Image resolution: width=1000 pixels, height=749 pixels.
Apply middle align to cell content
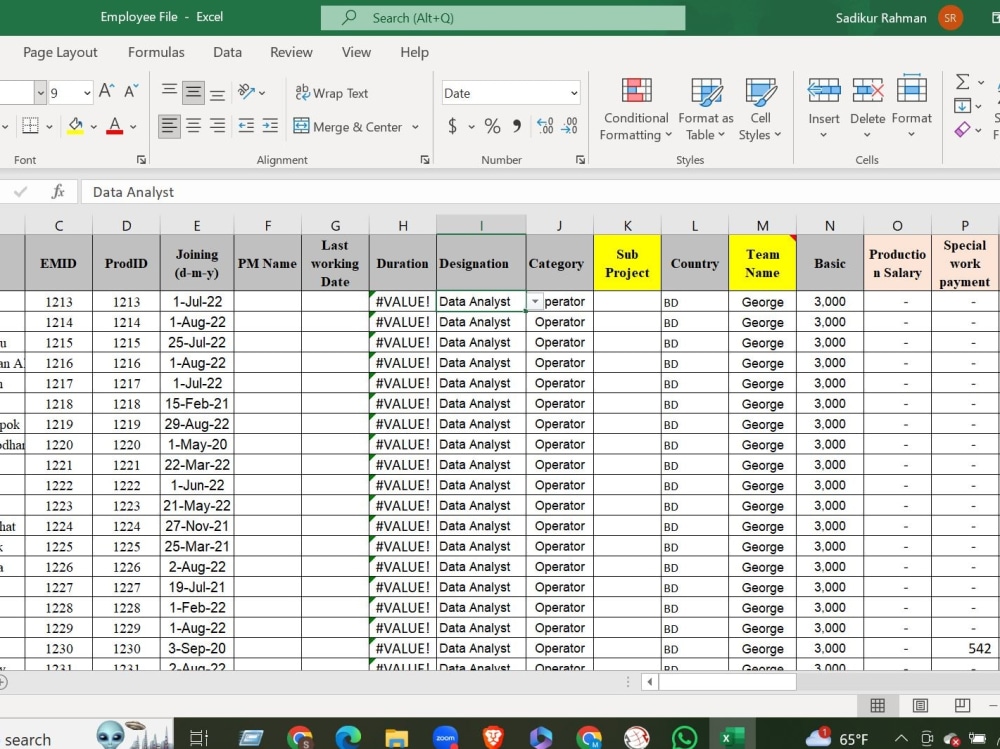193,93
